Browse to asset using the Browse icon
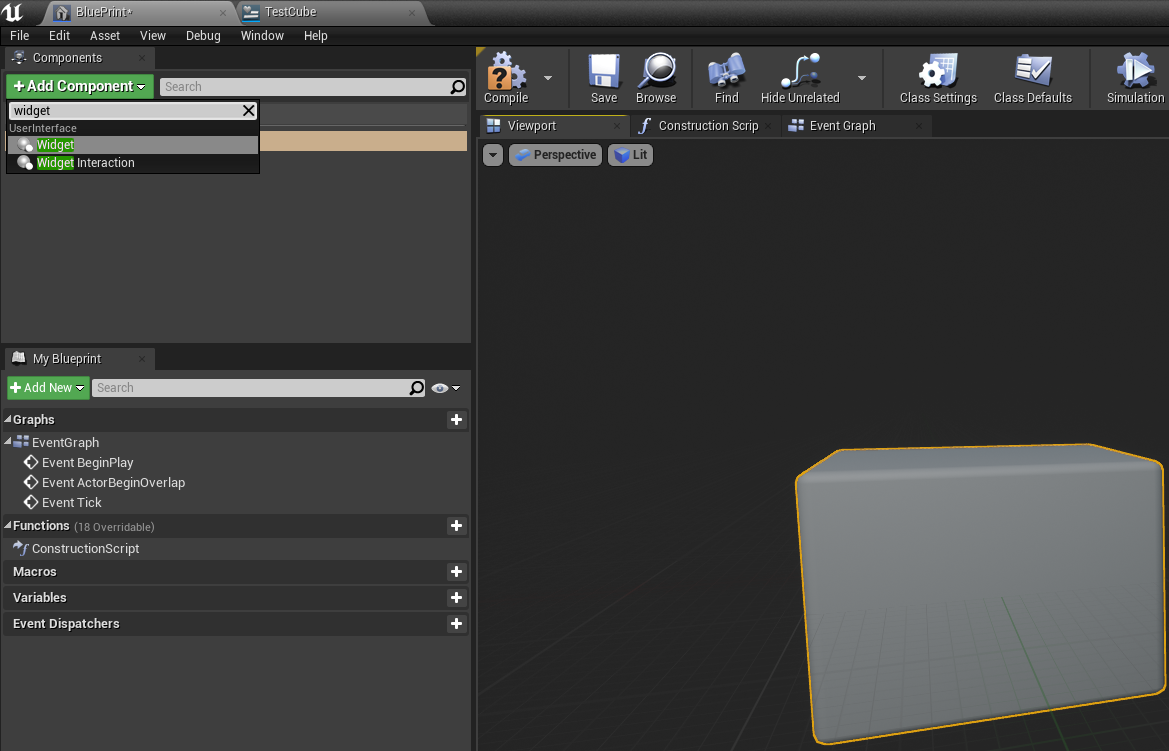Viewport: 1169px width, 751px height. click(x=656, y=78)
